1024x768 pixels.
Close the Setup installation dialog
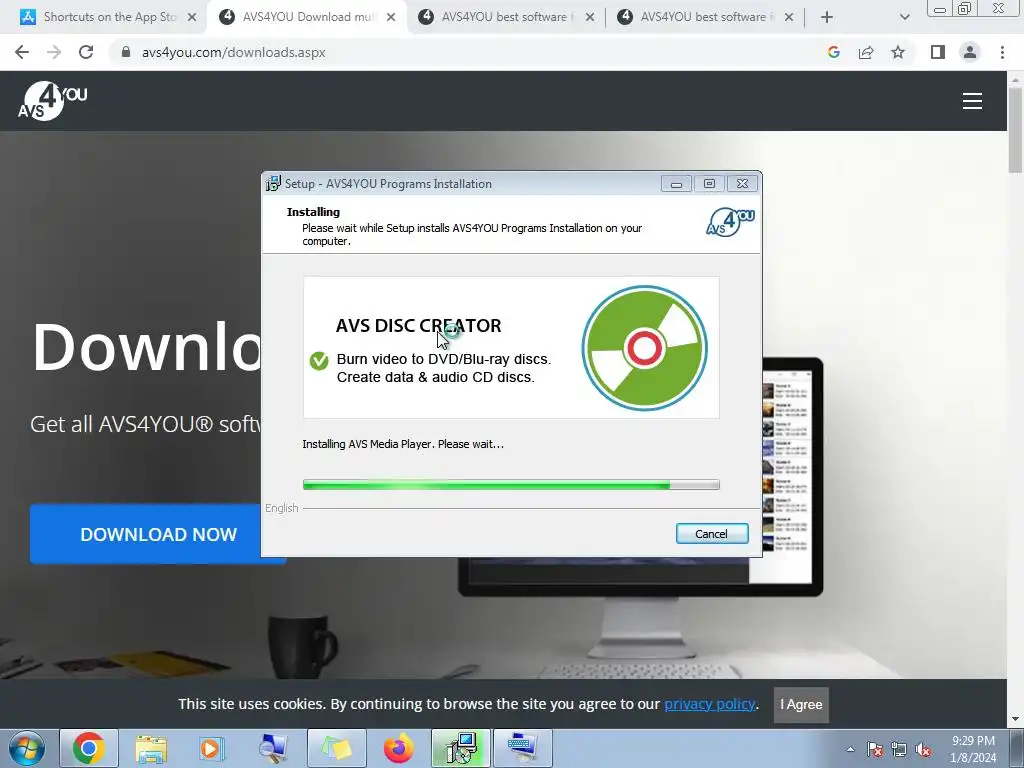coord(743,184)
